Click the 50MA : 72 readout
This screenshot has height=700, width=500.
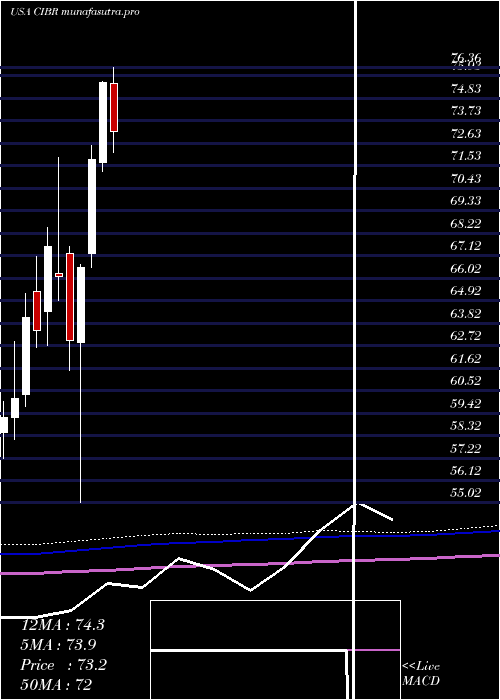click(56, 684)
